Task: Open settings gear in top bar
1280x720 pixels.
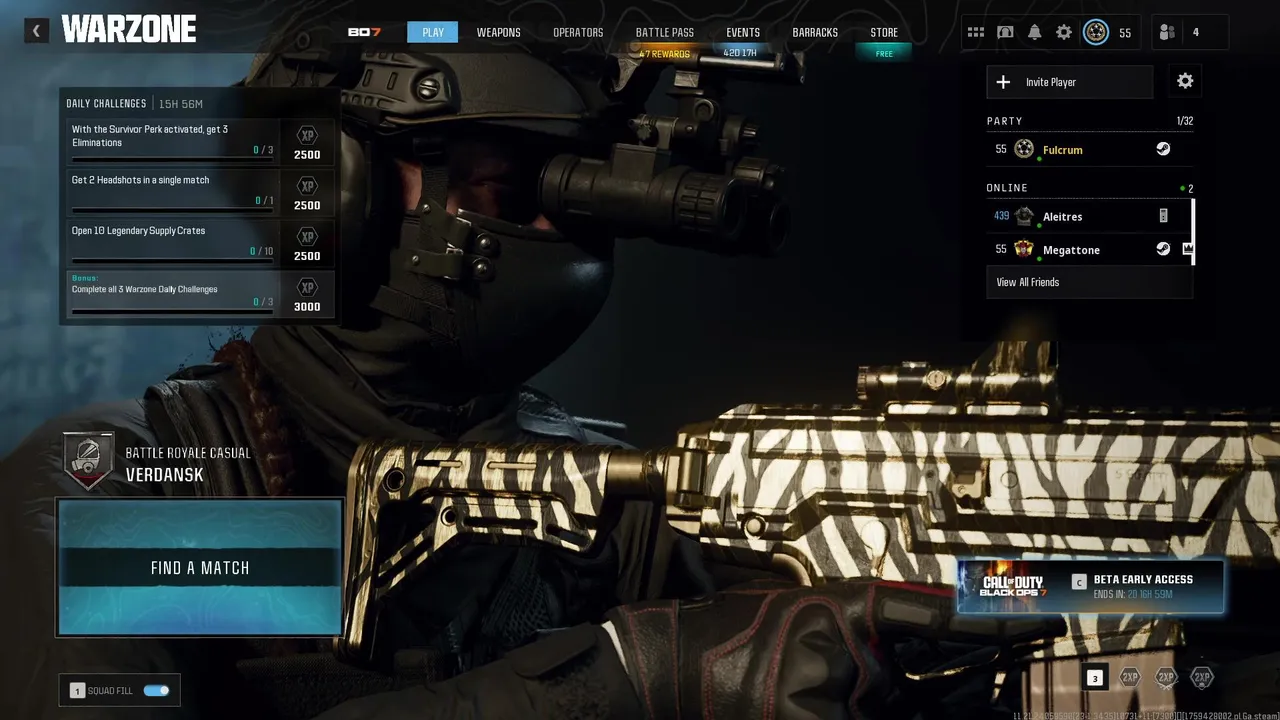Action: [1064, 32]
